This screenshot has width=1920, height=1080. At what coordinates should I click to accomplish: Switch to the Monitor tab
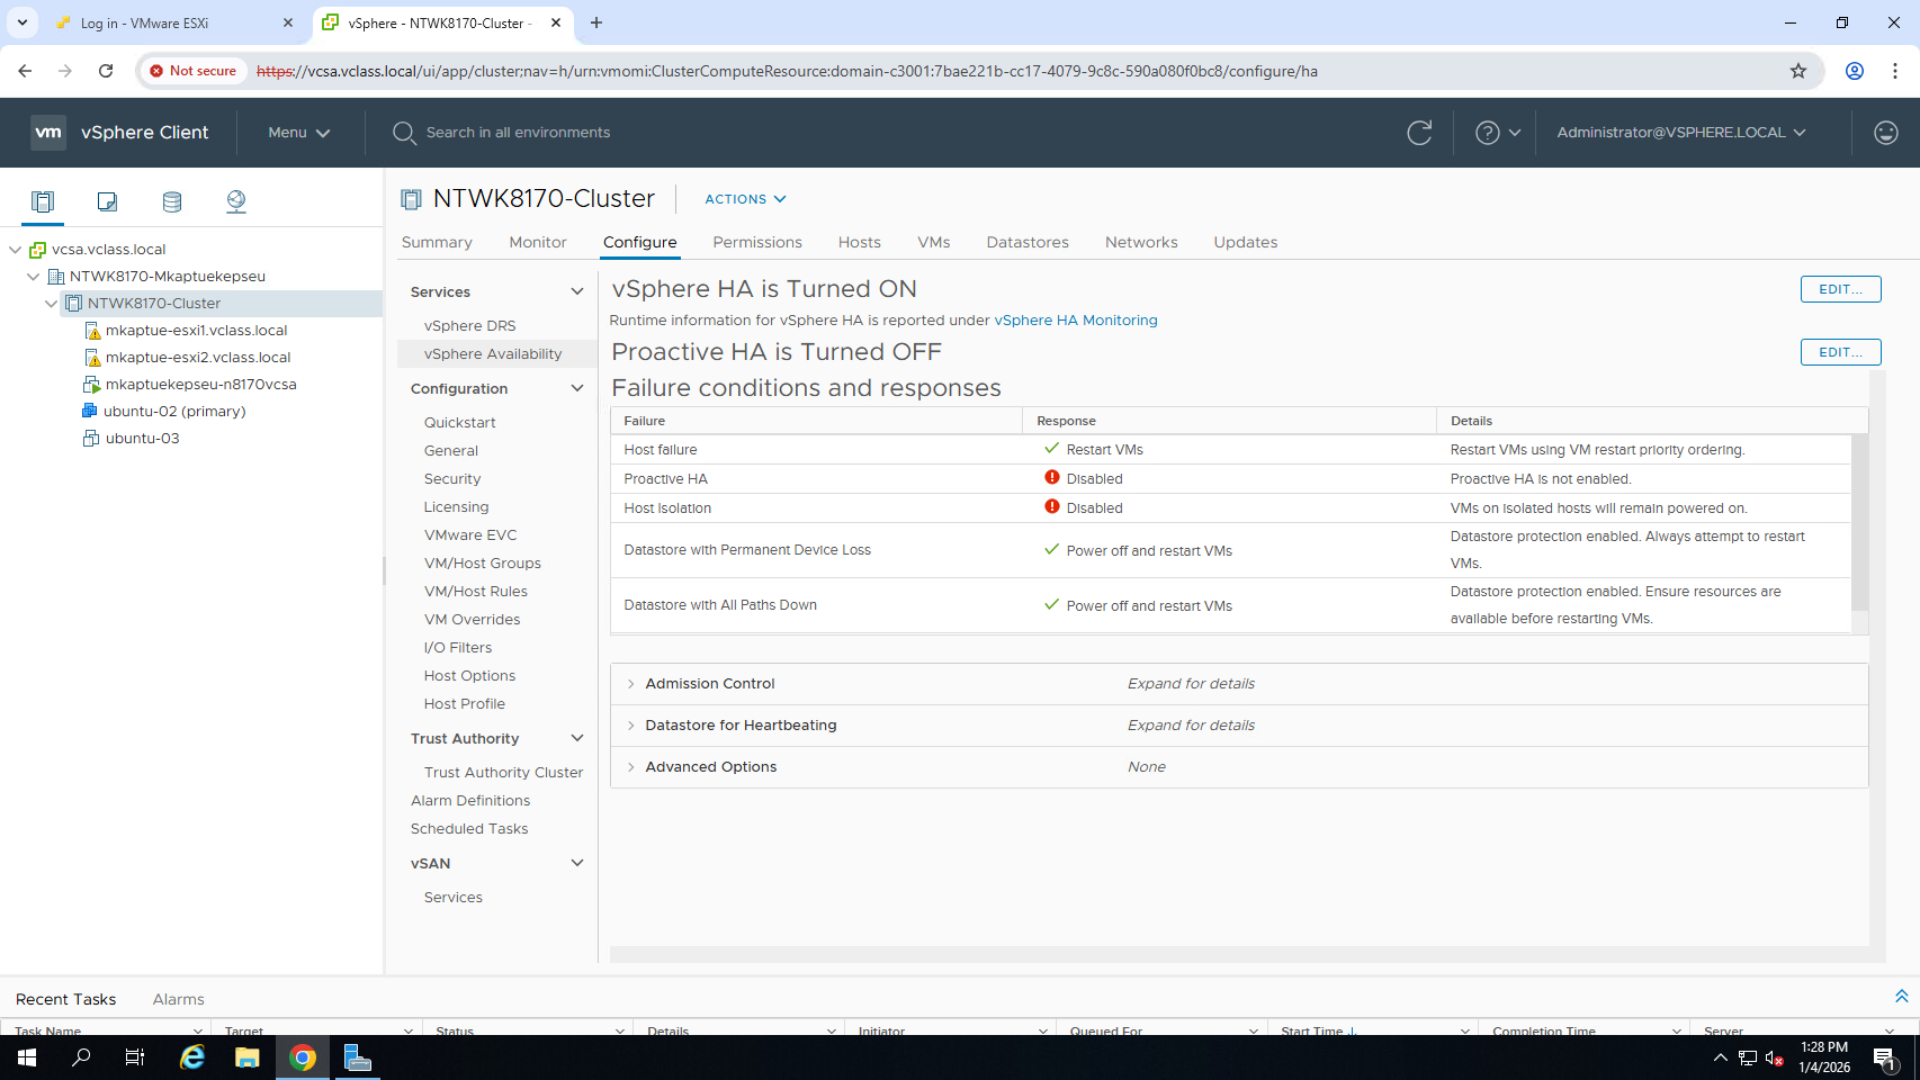pyautogui.click(x=537, y=242)
